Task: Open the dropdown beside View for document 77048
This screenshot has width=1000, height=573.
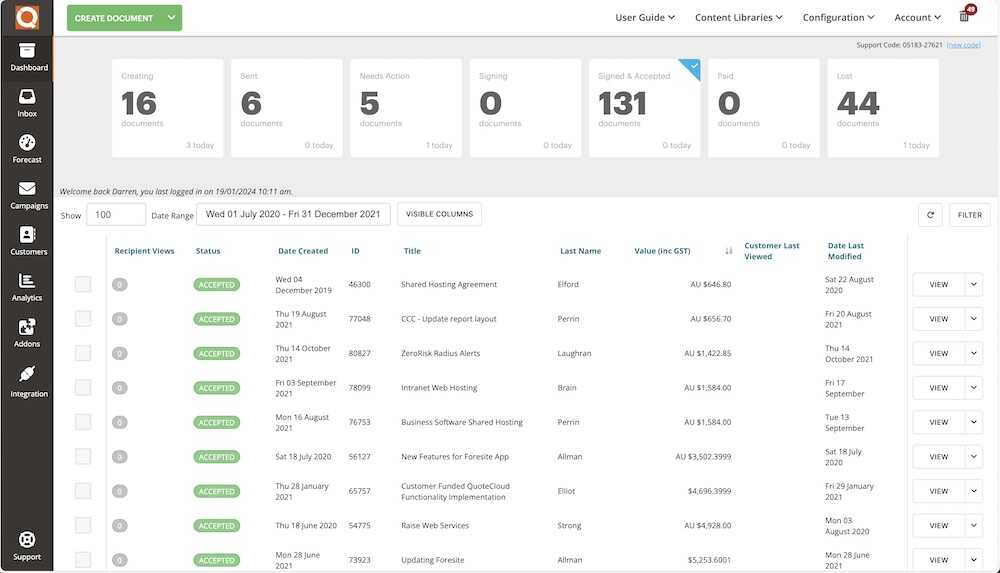Action: 973,319
